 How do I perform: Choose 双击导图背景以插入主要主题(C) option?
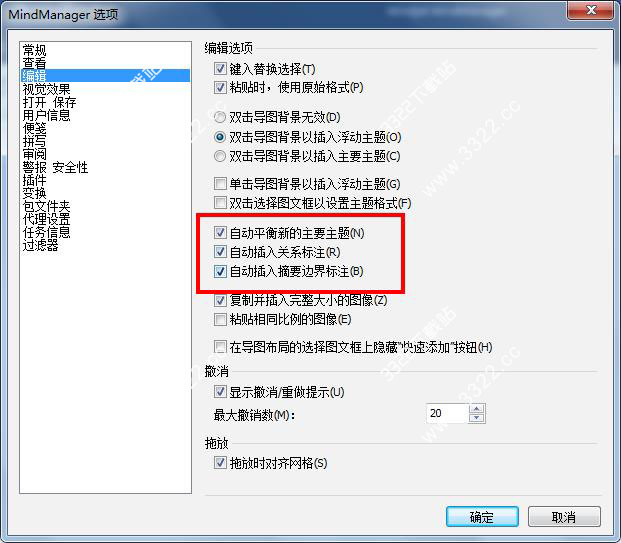click(220, 156)
